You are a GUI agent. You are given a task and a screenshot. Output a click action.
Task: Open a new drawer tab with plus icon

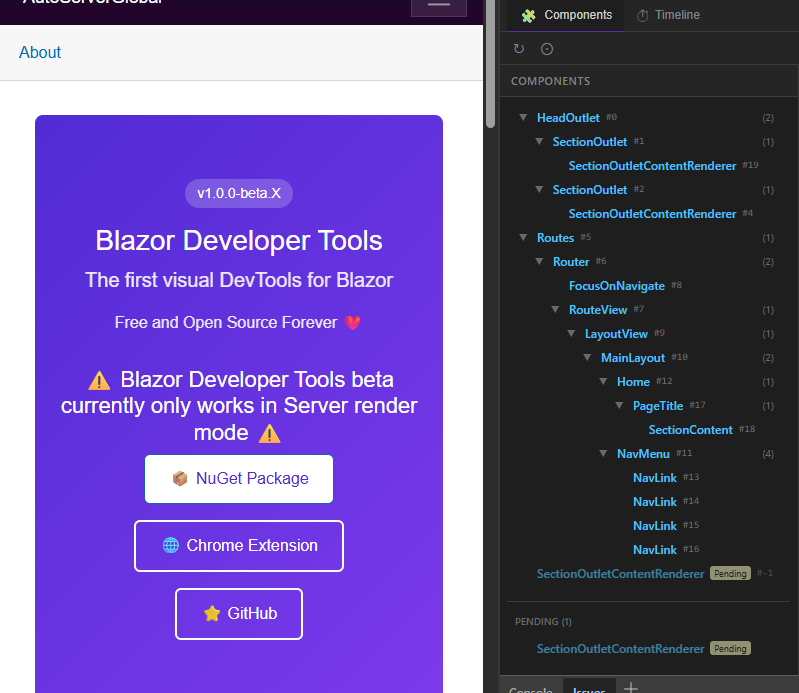631,688
